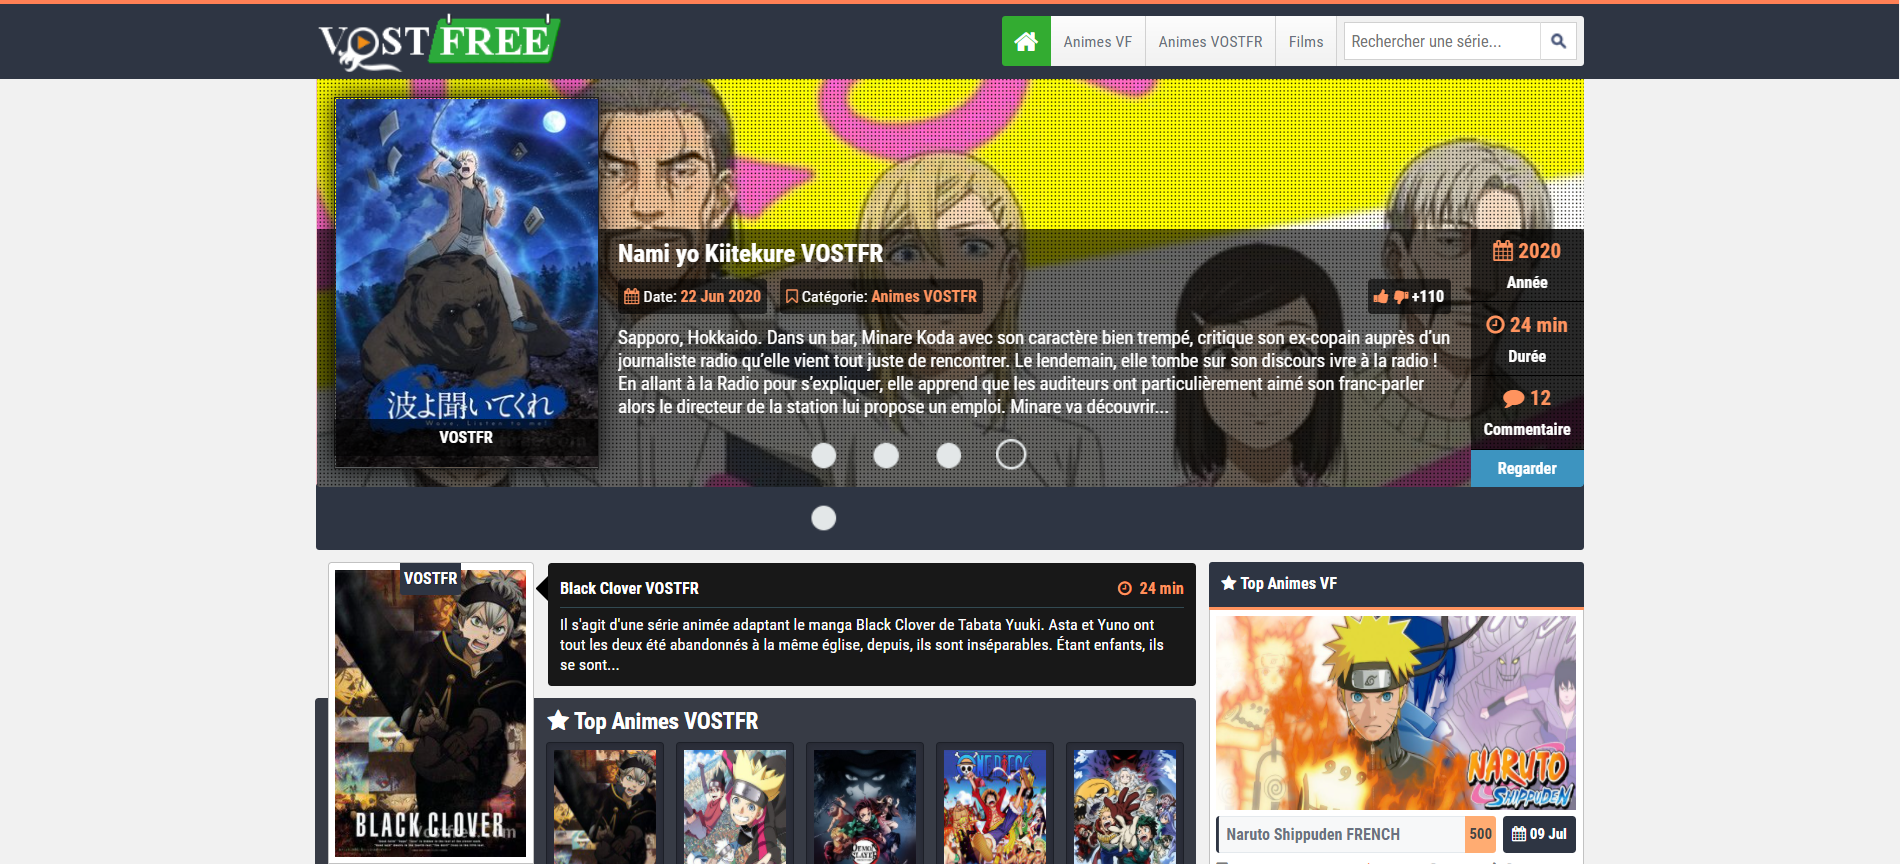Open the My Hero Academia top anime thumbnail

click(1125, 806)
